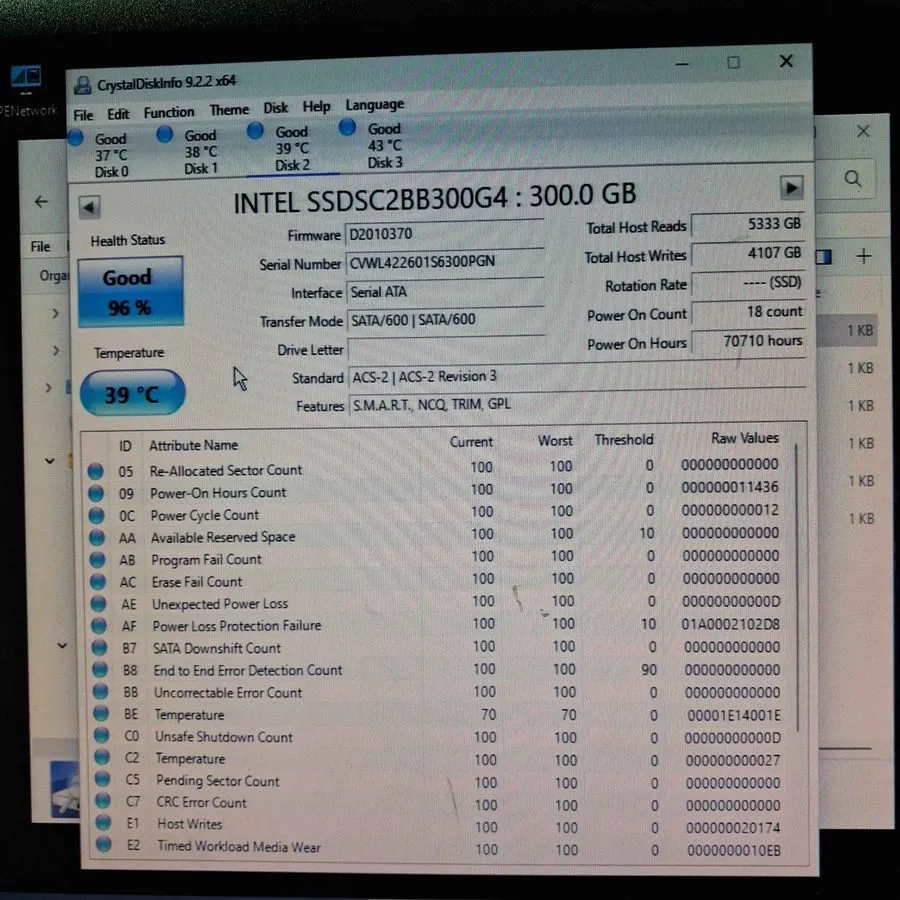Click Power On Hours value 70710 hours
Image resolution: width=900 pixels, height=900 pixels.
click(748, 341)
